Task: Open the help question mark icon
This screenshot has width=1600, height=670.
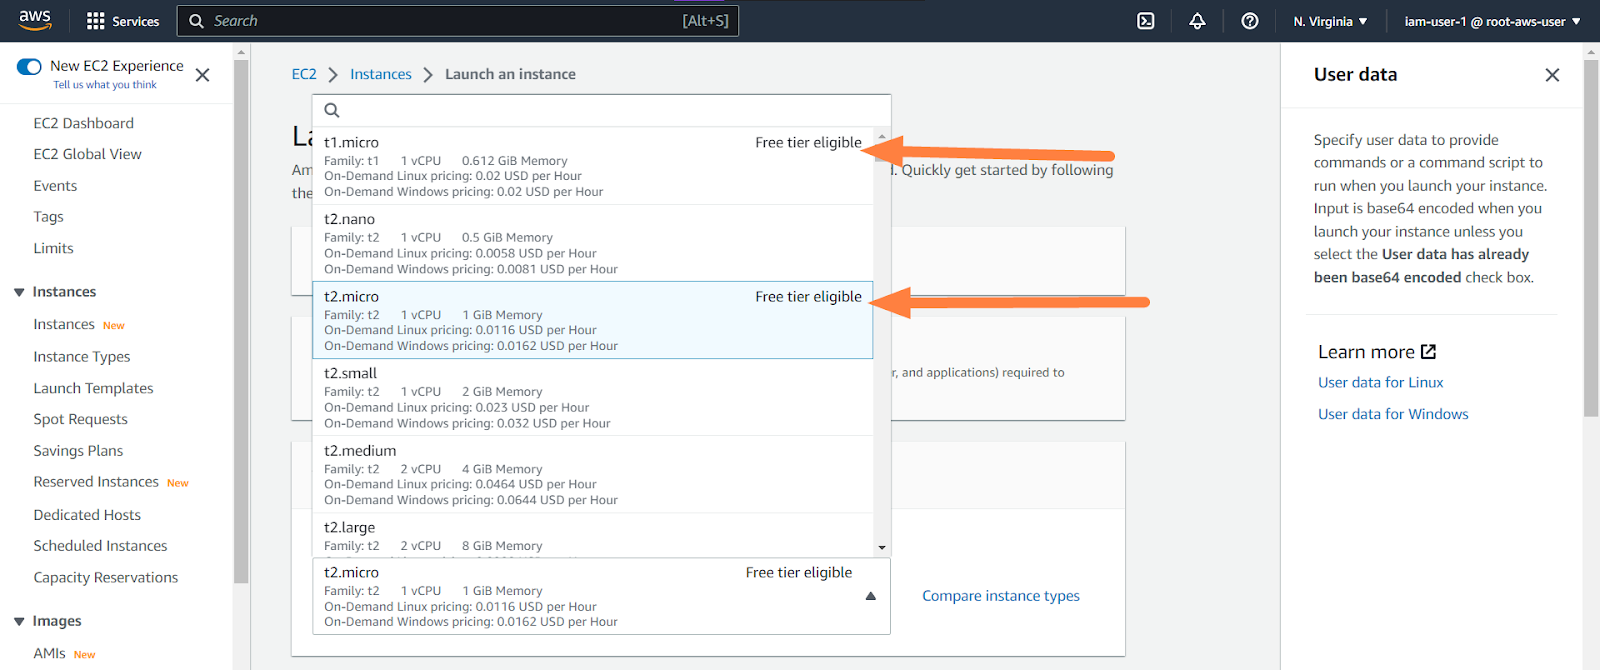Action: click(1250, 21)
